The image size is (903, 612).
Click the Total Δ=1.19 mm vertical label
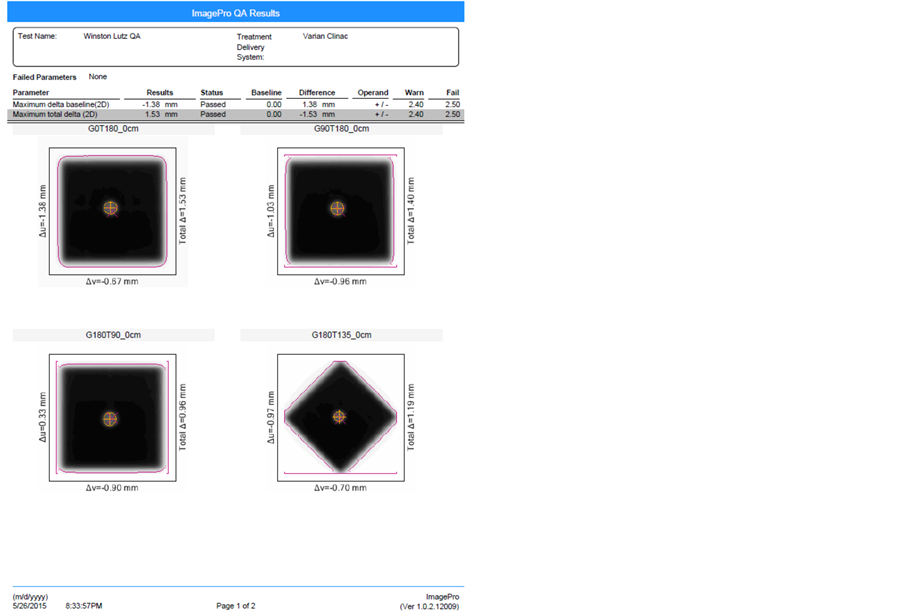click(x=411, y=417)
